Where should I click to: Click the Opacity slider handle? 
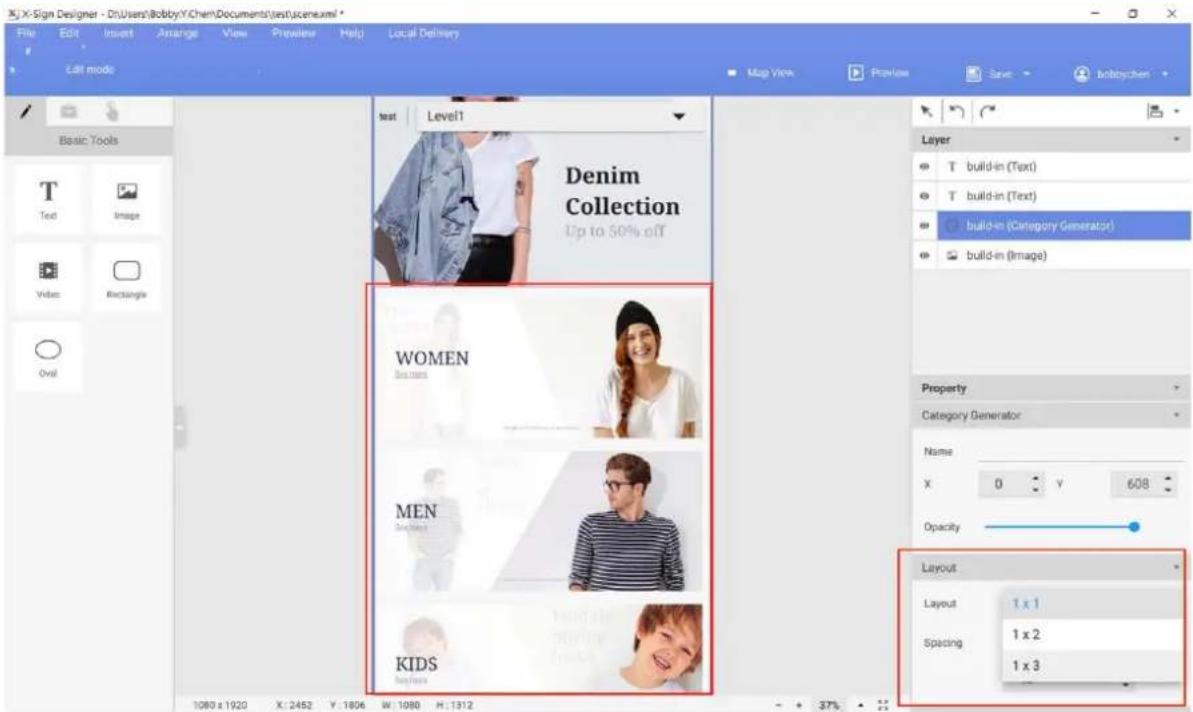(x=1134, y=526)
